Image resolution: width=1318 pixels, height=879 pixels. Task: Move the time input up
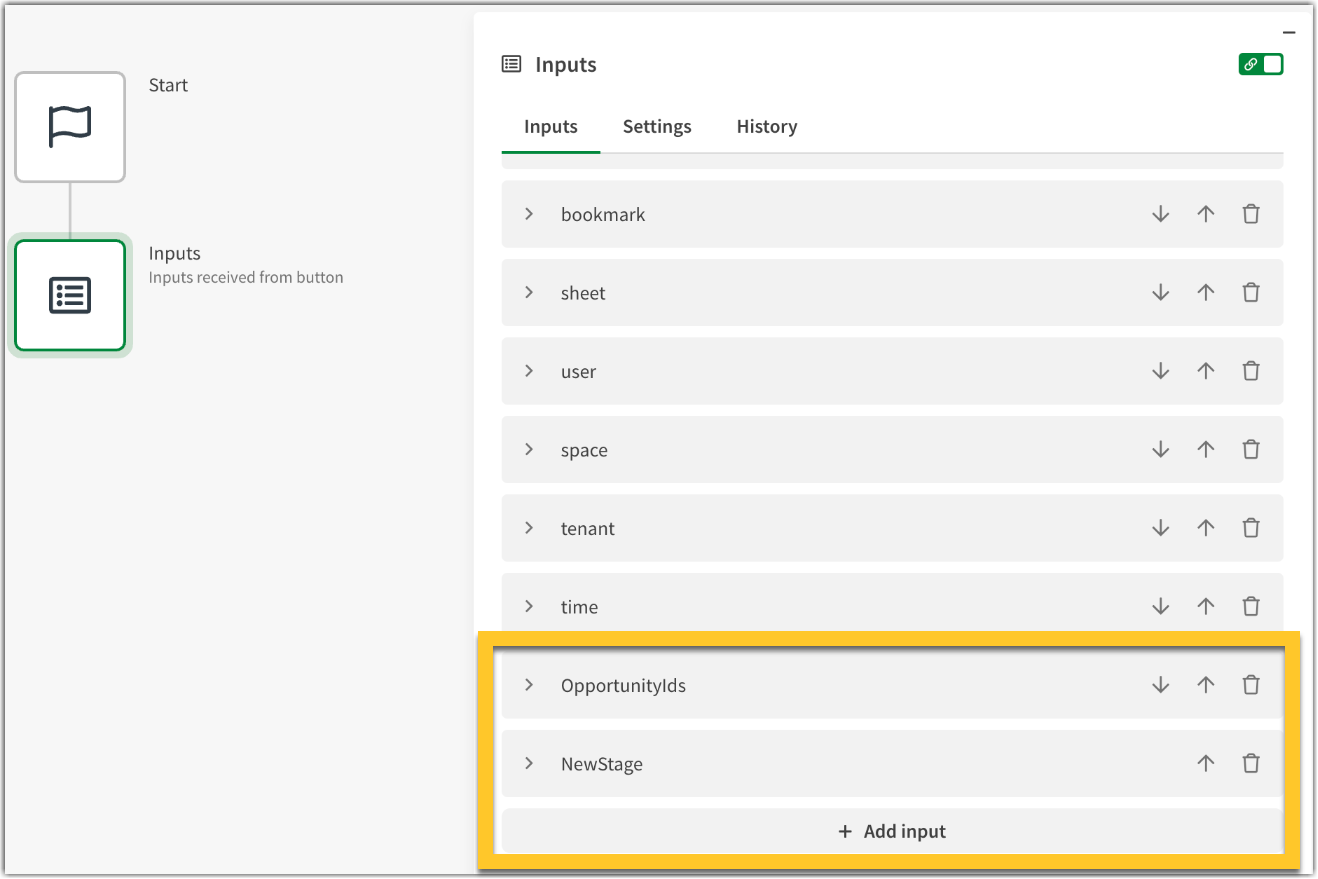[1205, 607]
